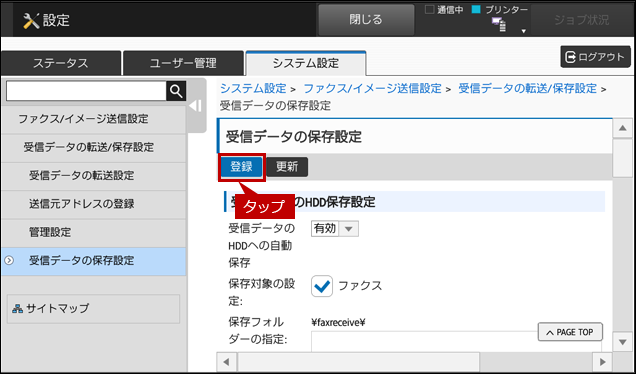
Task: Jump to top with PAGE TOP button
Action: pyautogui.click(x=570, y=332)
